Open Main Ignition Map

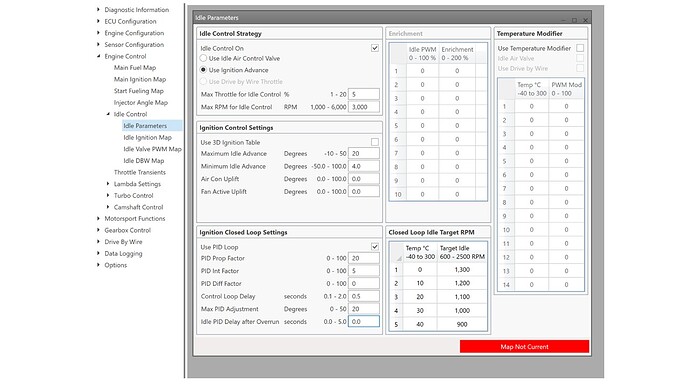(x=140, y=79)
